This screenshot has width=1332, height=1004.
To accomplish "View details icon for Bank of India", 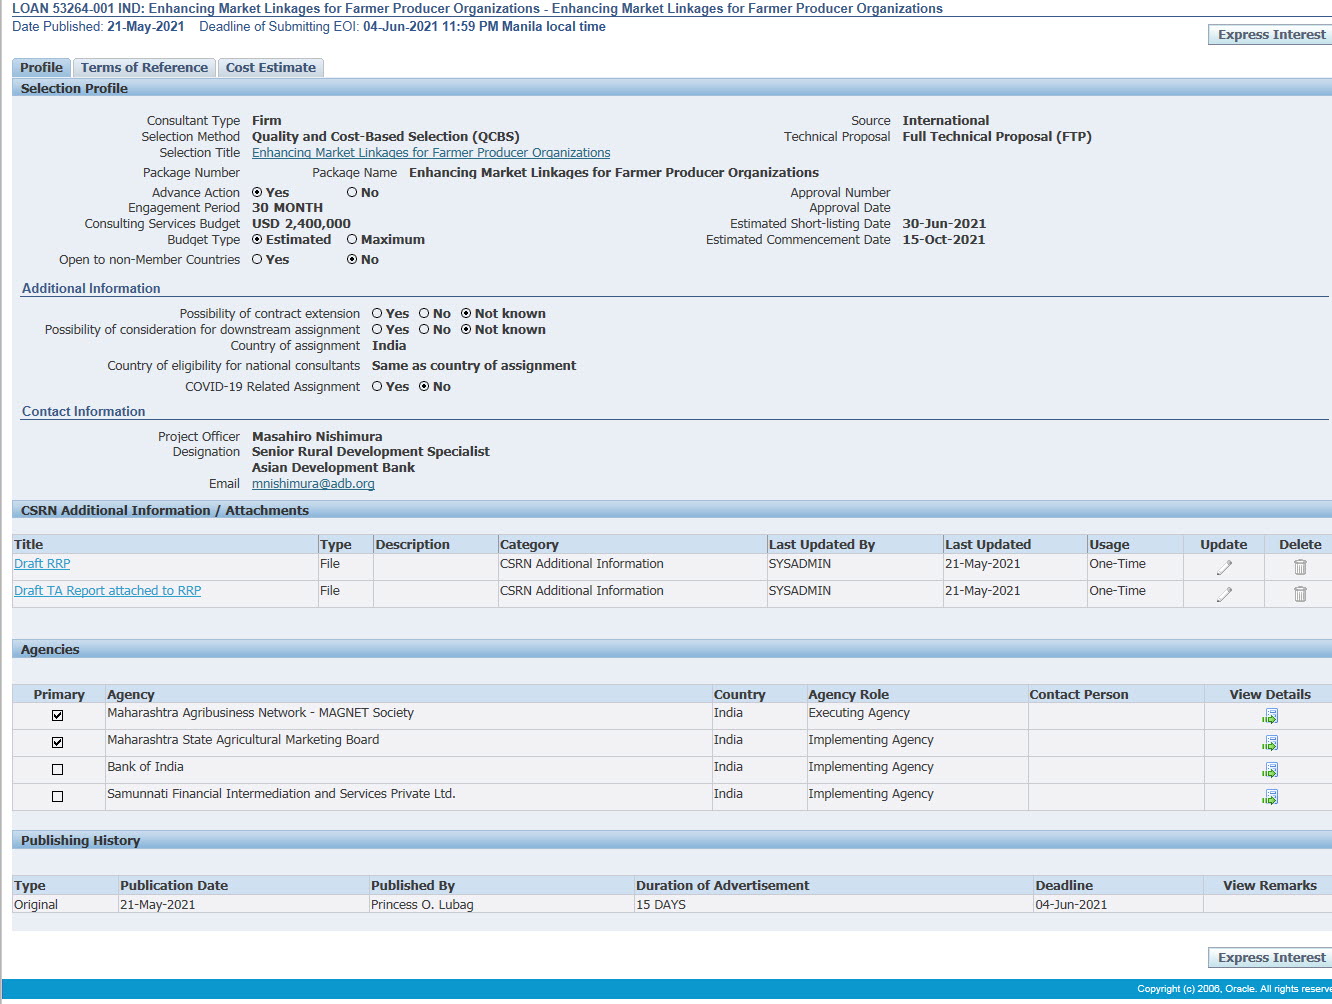I will [x=1270, y=770].
